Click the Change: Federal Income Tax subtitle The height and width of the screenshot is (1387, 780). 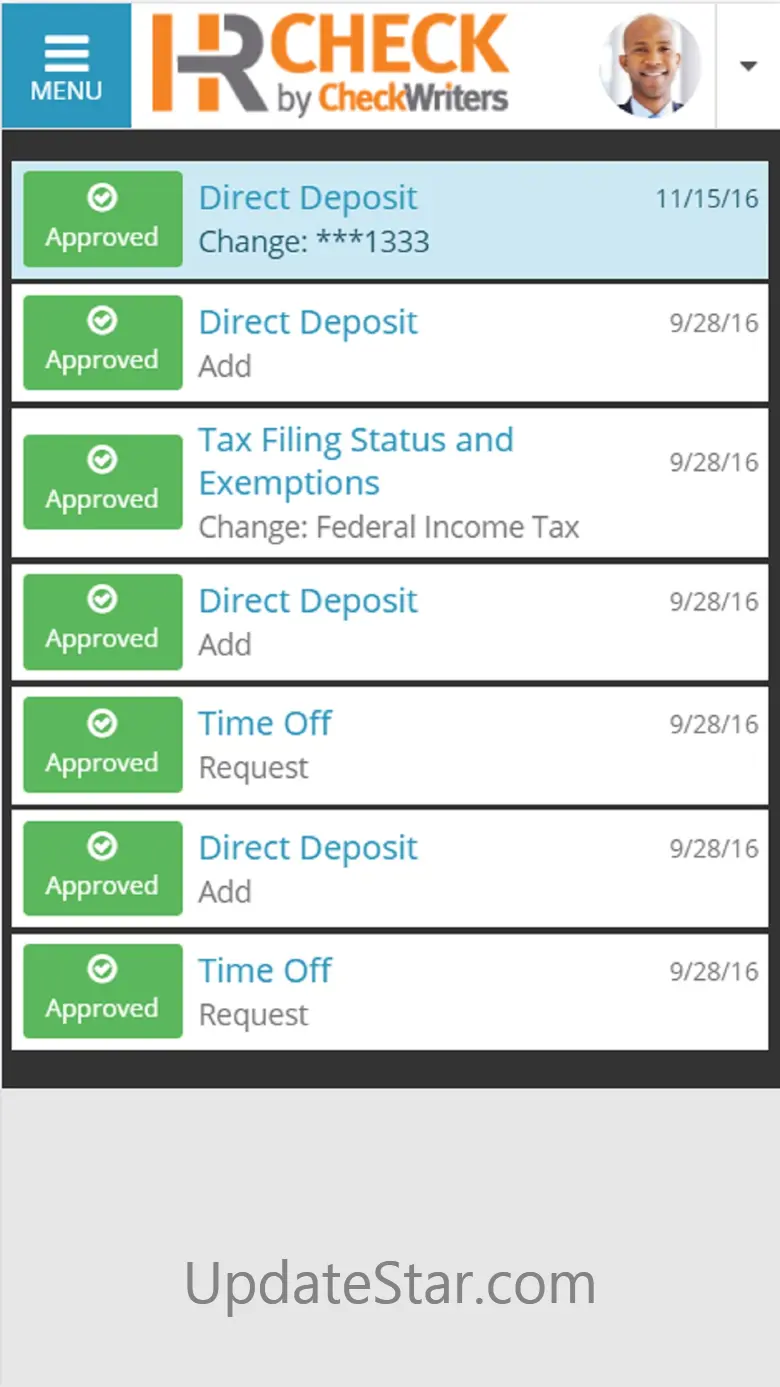tap(388, 527)
